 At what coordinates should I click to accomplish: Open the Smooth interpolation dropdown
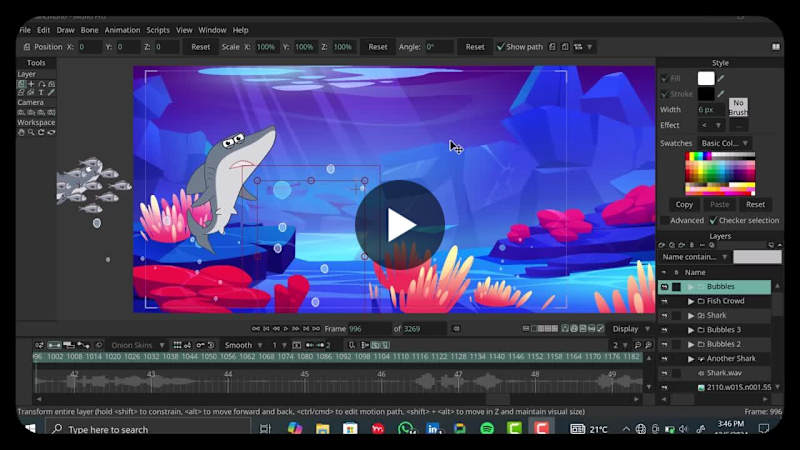(x=243, y=345)
